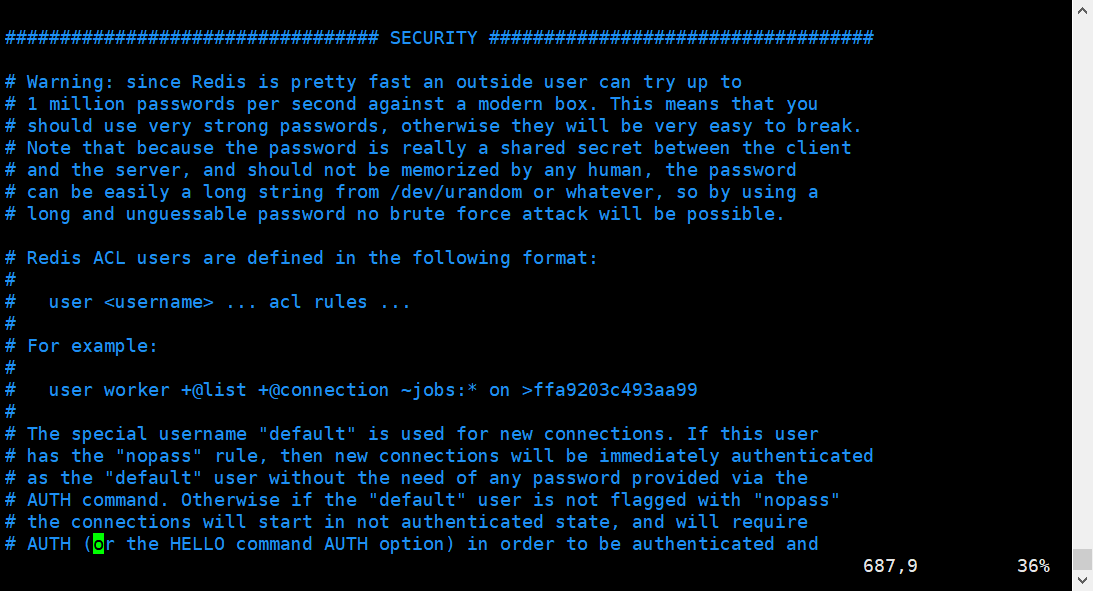
Task: Click the word "worker" in the example
Action: point(136,390)
